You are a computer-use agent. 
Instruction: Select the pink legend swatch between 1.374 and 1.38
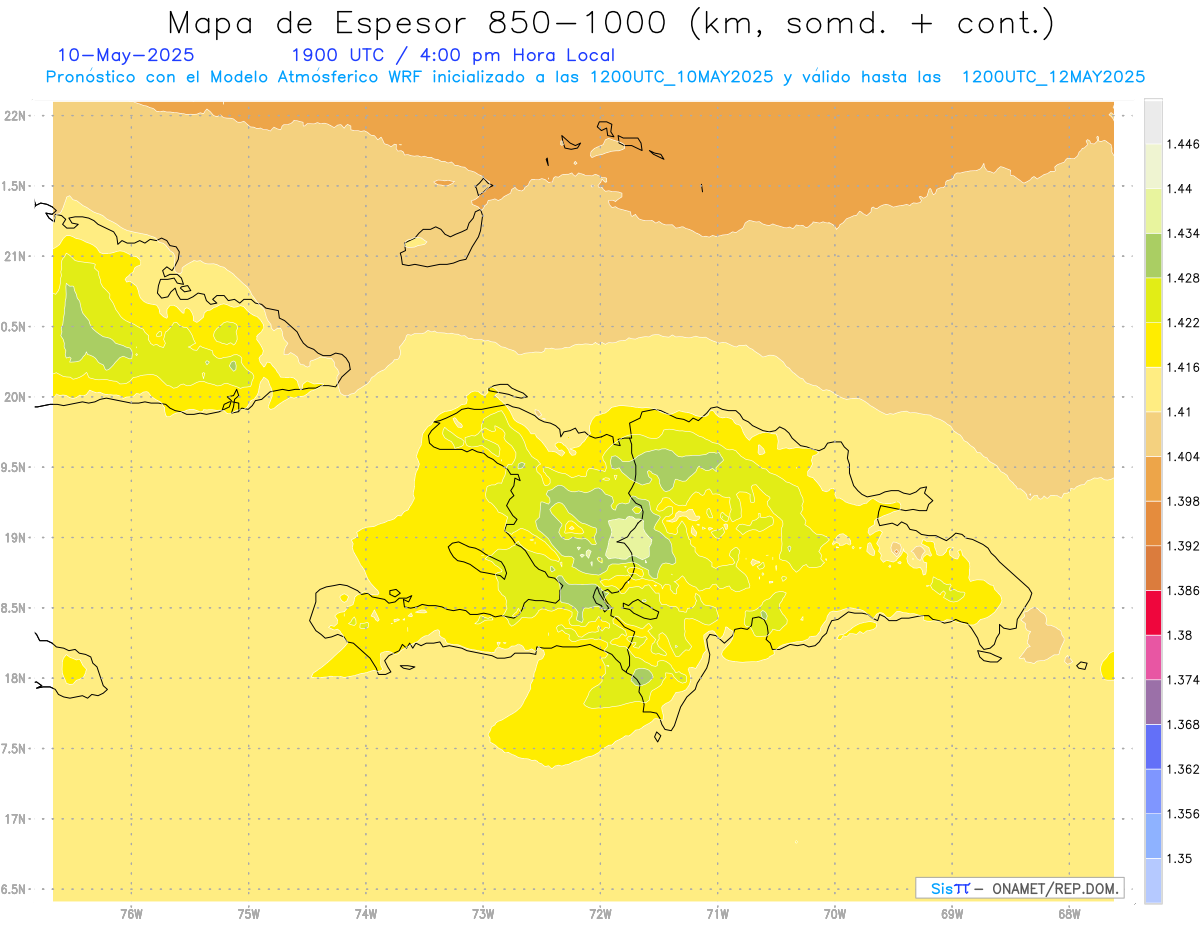click(1153, 657)
